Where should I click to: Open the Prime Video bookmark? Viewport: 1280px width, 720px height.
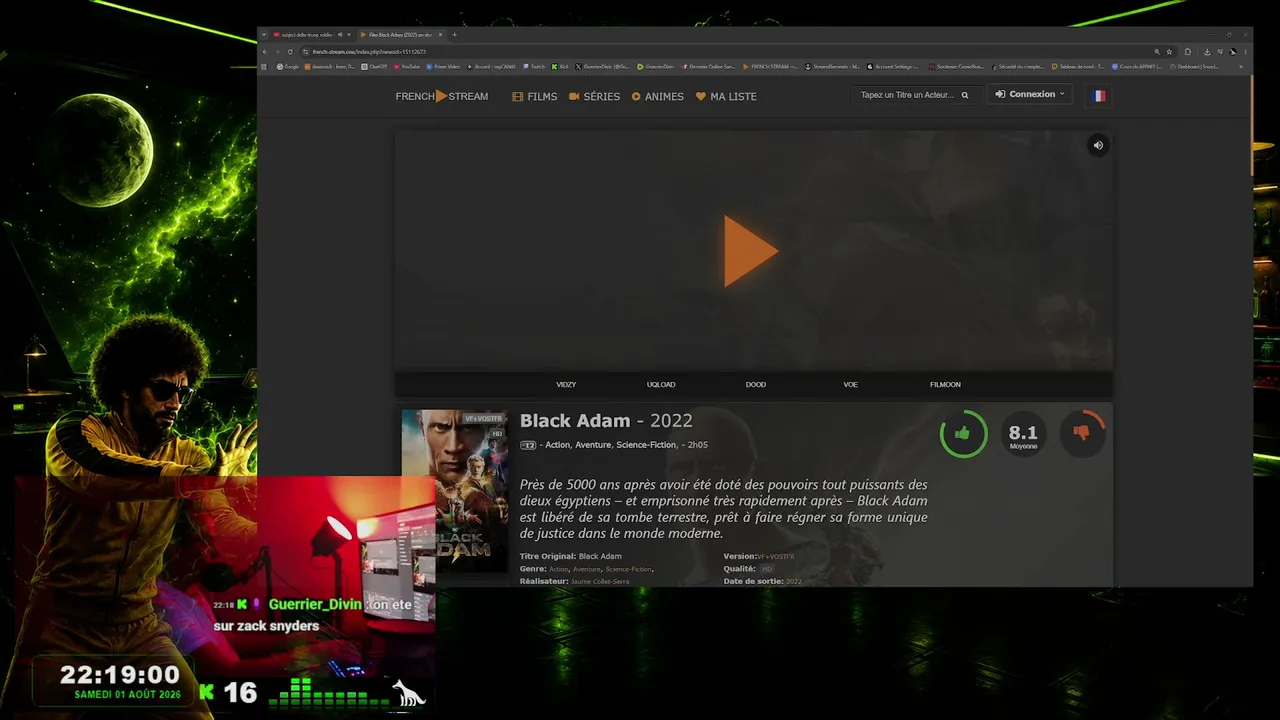click(443, 67)
